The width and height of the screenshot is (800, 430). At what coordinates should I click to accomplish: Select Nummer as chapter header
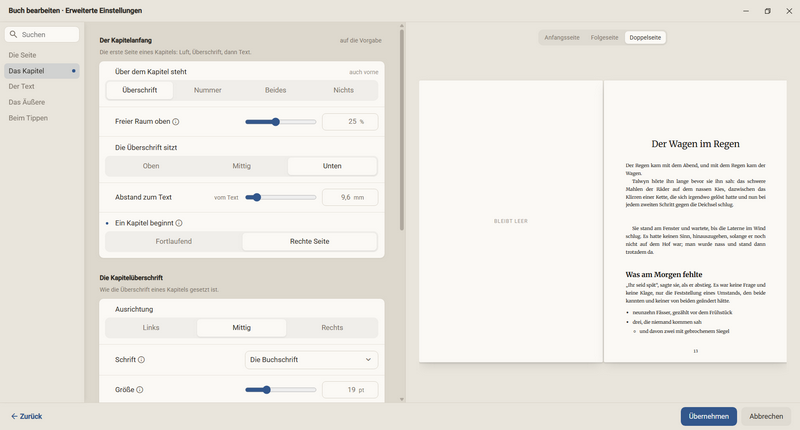pos(208,90)
